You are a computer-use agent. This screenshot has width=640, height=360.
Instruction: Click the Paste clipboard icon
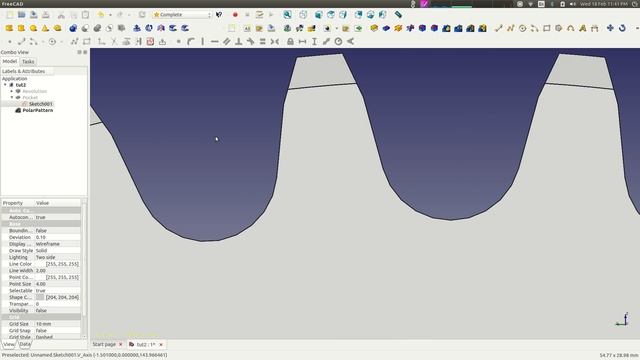point(85,15)
